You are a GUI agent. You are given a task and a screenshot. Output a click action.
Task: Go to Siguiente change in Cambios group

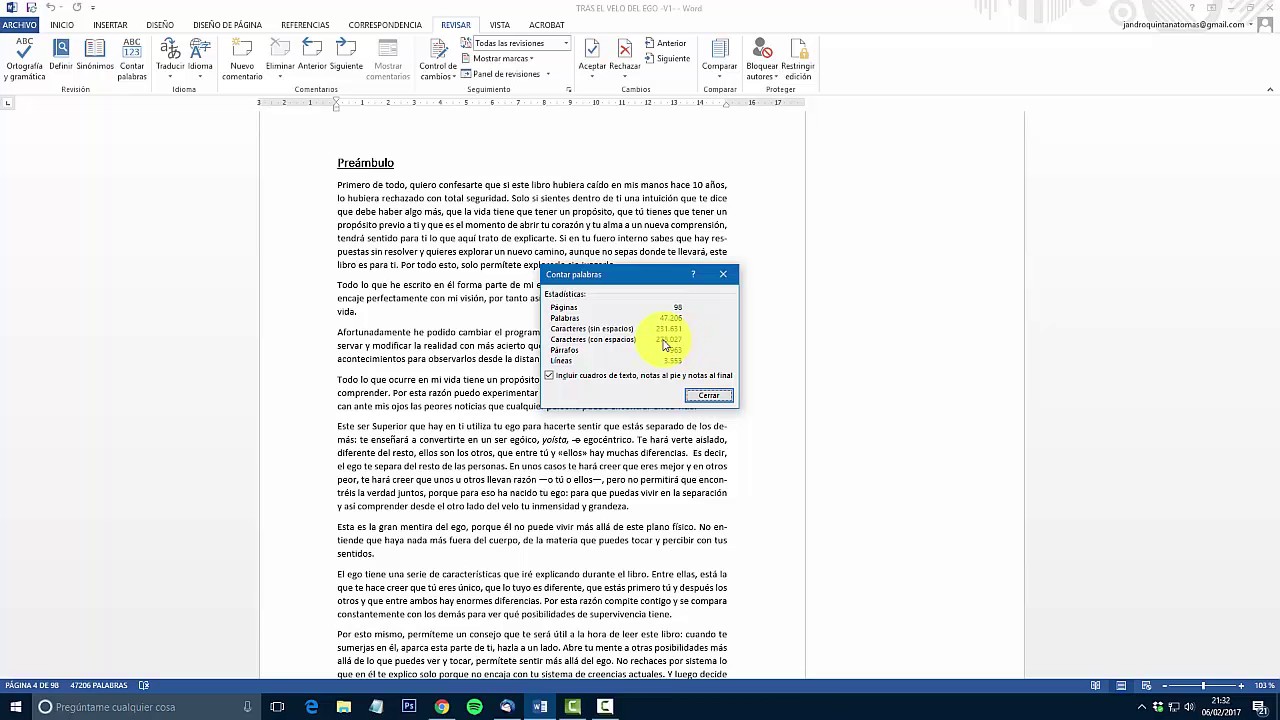(667, 58)
